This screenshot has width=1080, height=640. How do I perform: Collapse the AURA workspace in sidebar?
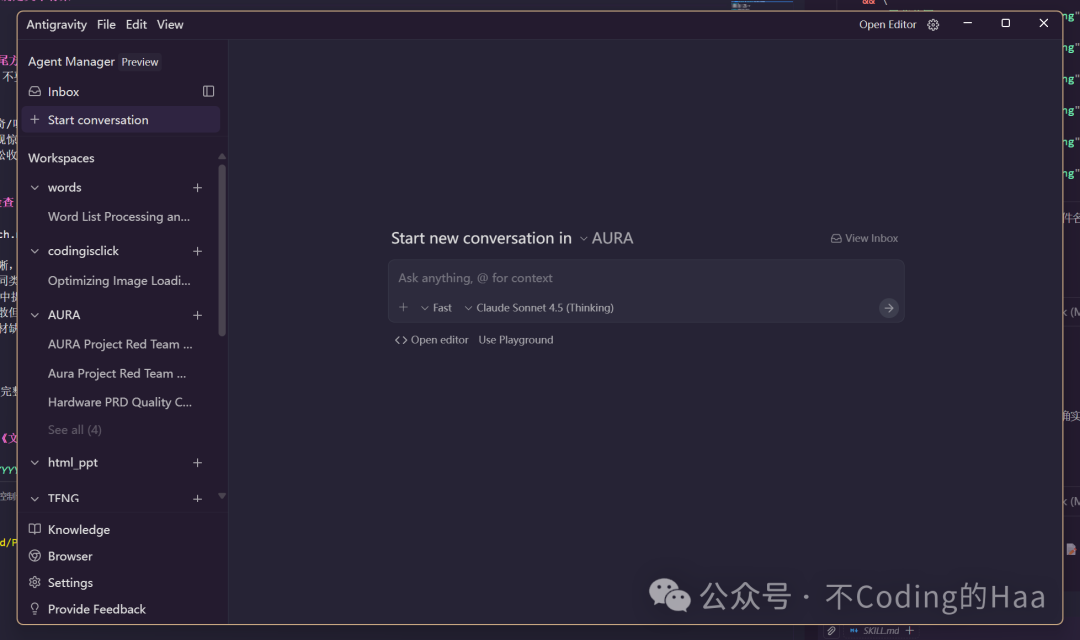click(x=34, y=315)
